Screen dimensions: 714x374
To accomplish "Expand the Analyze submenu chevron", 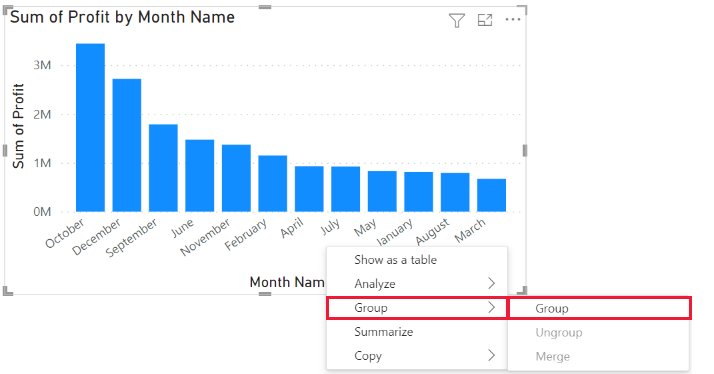I will [491, 283].
